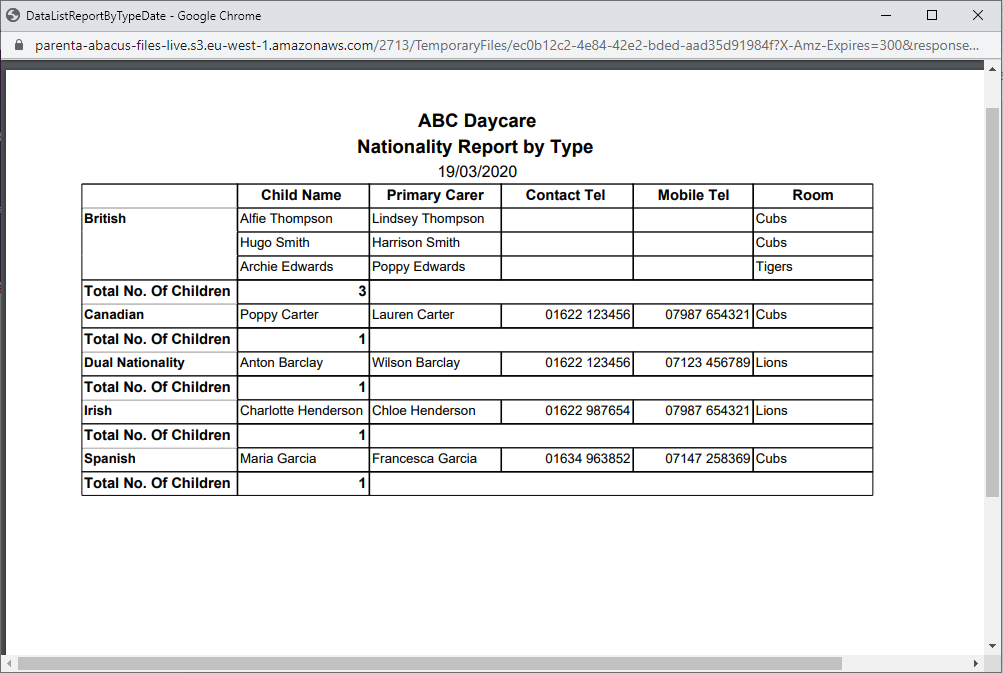Click the horizontal scrollbar right arrow
This screenshot has height=673, width=1003.
[975, 663]
